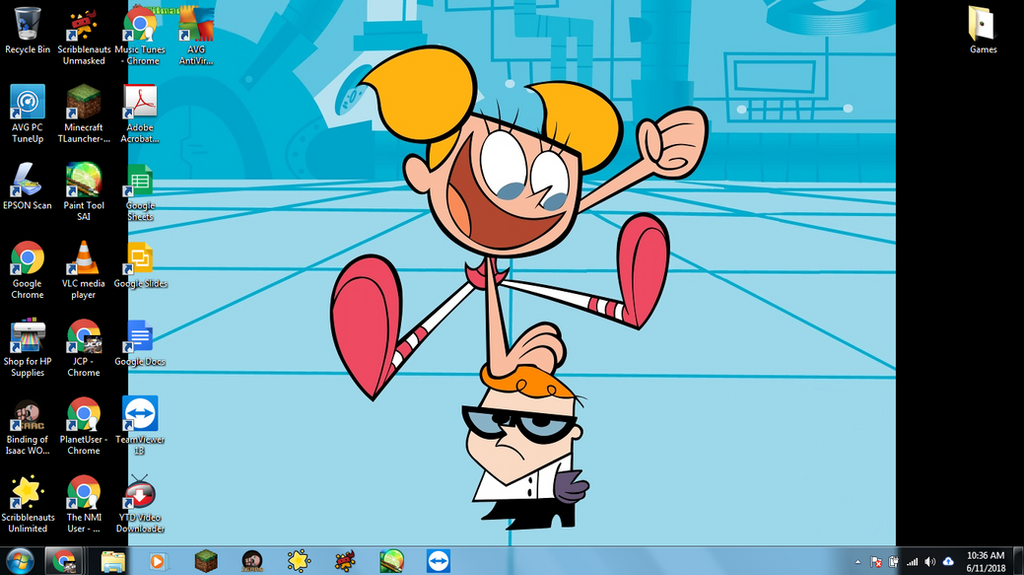Launch Scribblenauts Unmasked from desktop
Image resolution: width=1024 pixels, height=575 pixels.
point(84,36)
